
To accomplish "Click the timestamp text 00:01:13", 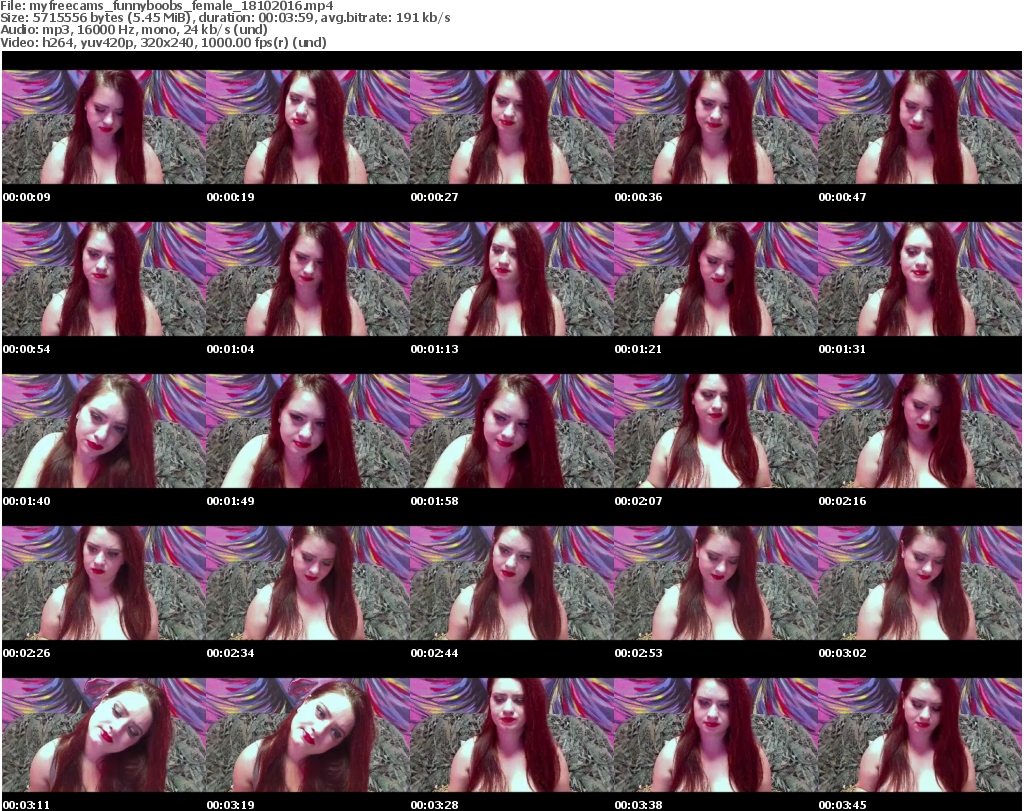I will point(434,349).
